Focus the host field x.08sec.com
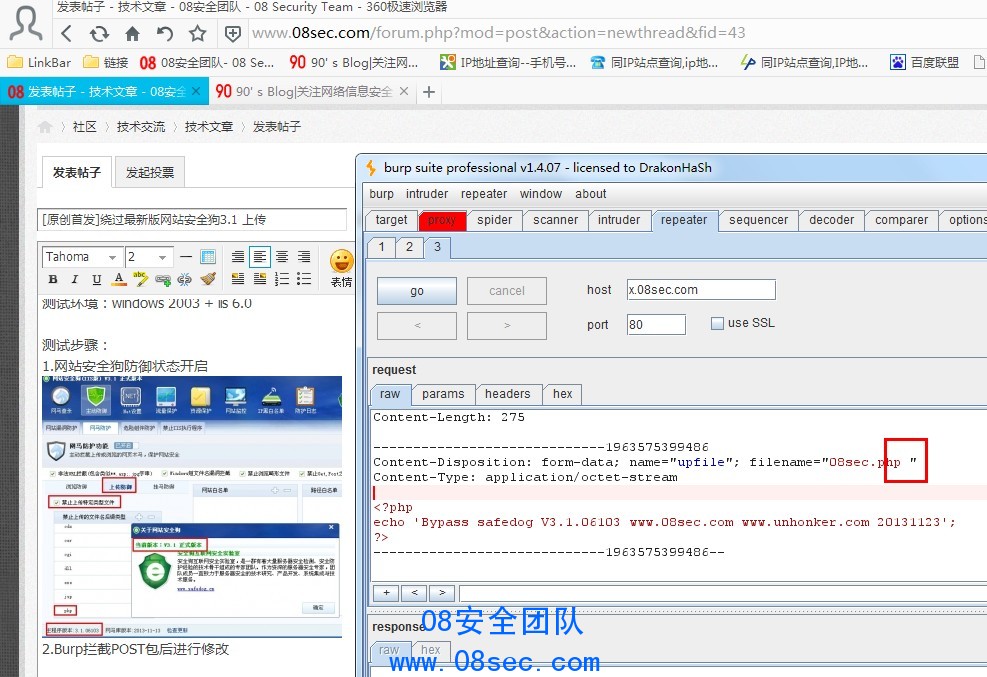Screen dimensions: 987x677 701,290
